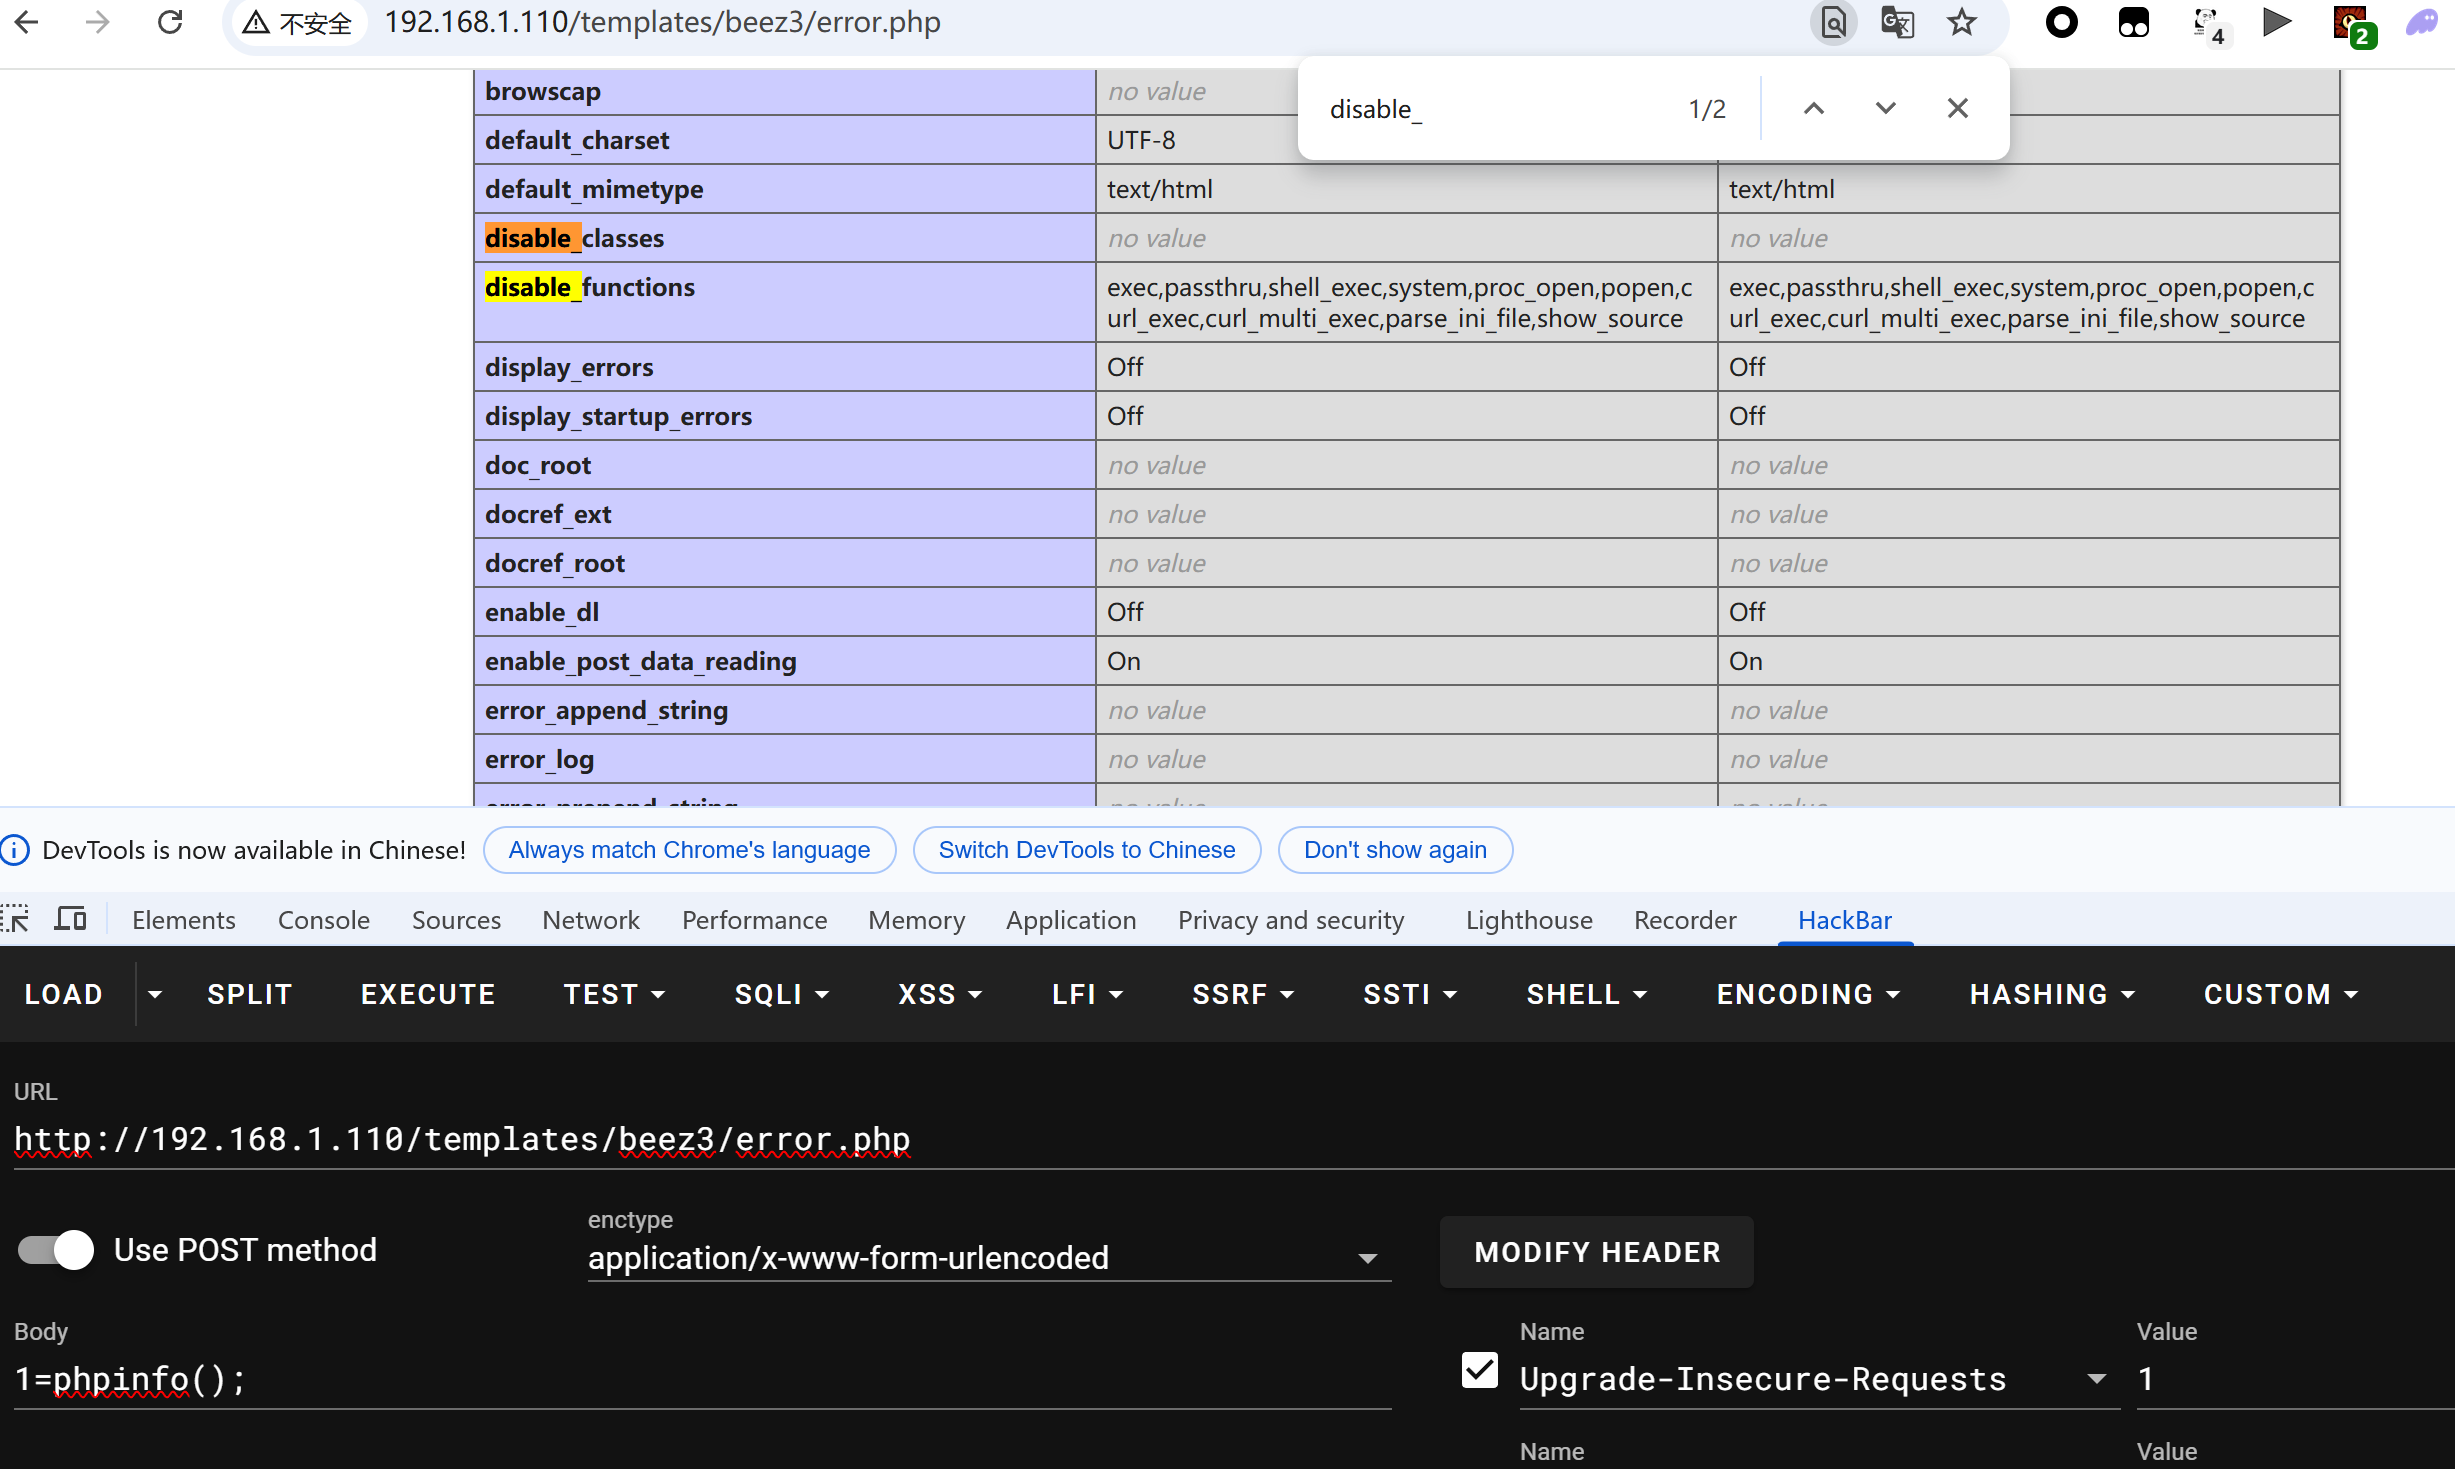This screenshot has height=1469, width=2455.
Task: Close the find-in-page bar
Action: tap(1957, 108)
